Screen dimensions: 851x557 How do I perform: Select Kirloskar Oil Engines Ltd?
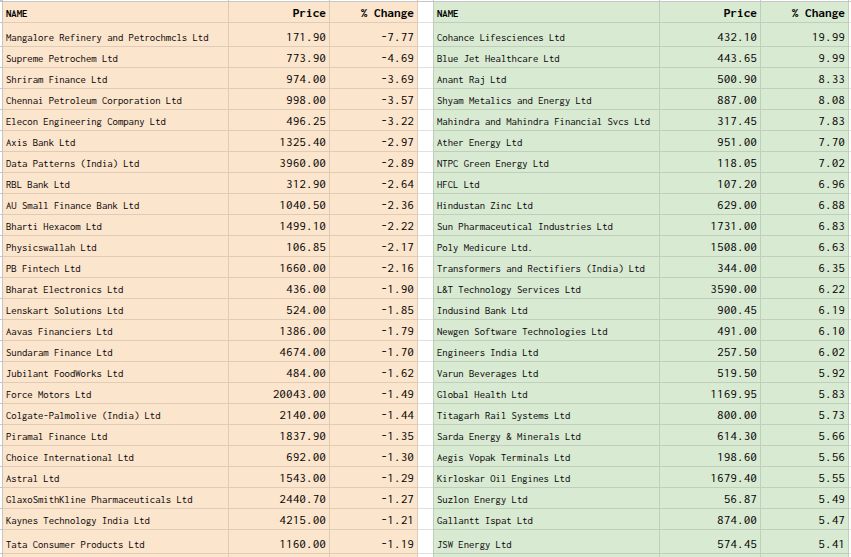503,479
